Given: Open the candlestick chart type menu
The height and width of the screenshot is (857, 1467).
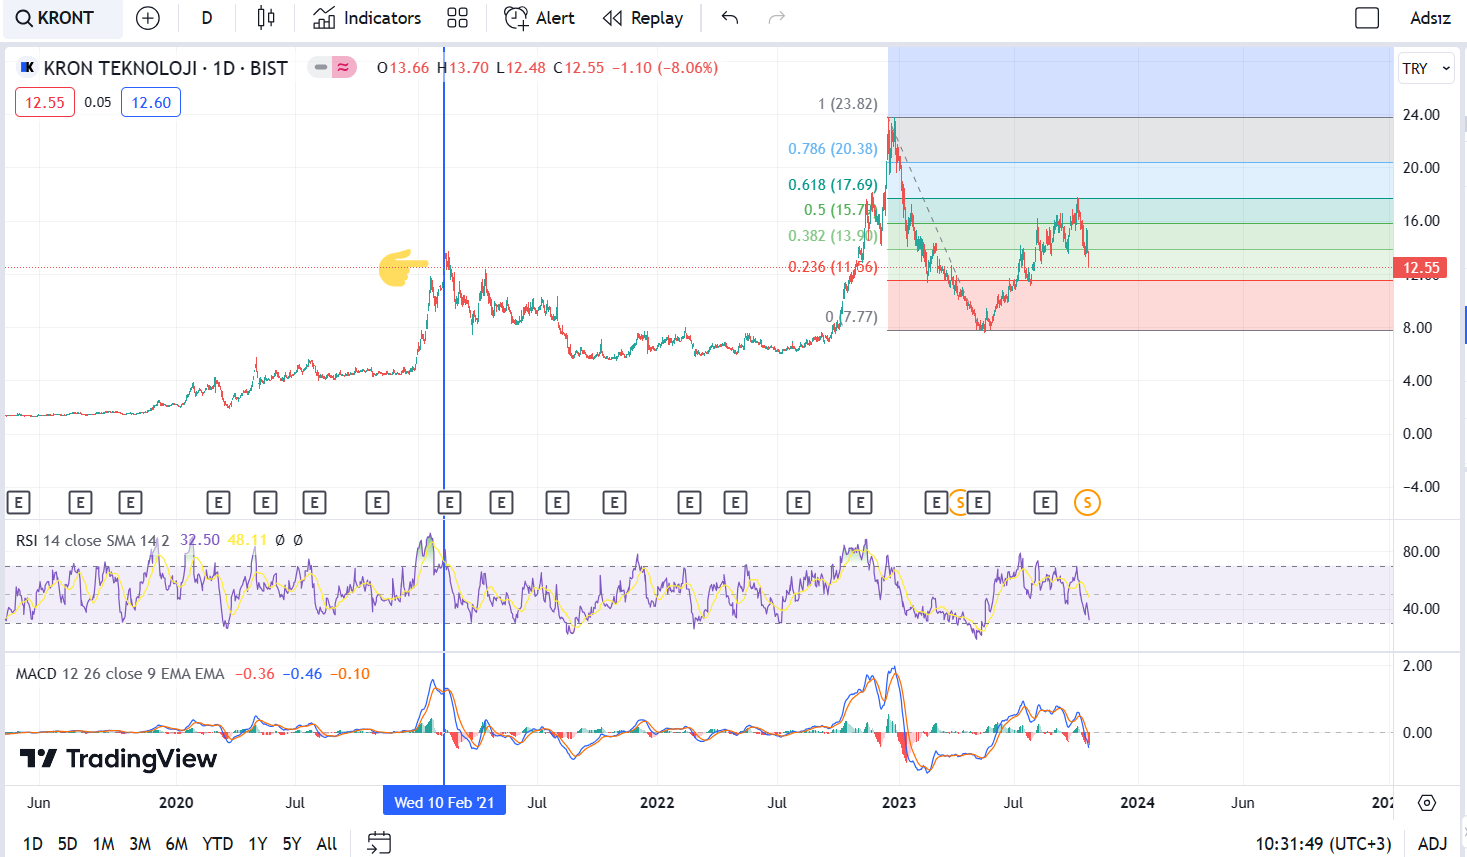Looking at the screenshot, I should pyautogui.click(x=266, y=18).
